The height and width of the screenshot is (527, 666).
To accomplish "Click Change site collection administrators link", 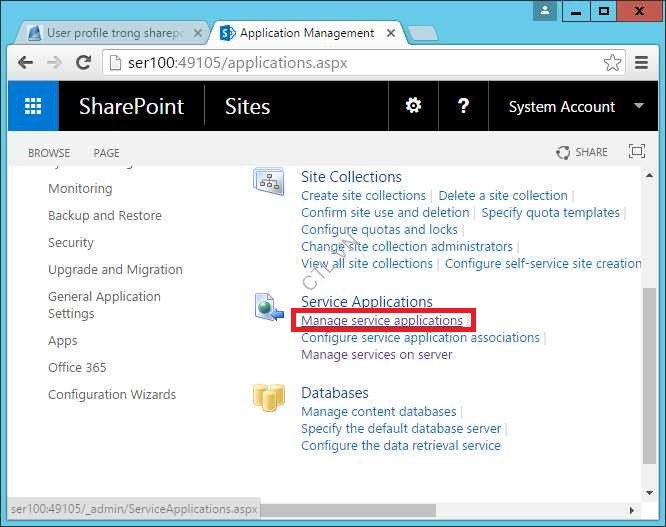I will pyautogui.click(x=407, y=247).
